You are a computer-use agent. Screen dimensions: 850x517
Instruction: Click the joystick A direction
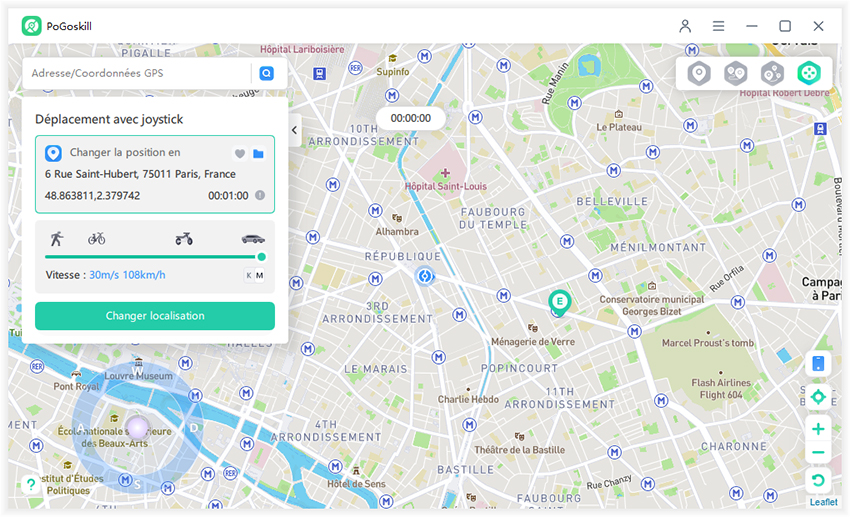tap(81, 428)
